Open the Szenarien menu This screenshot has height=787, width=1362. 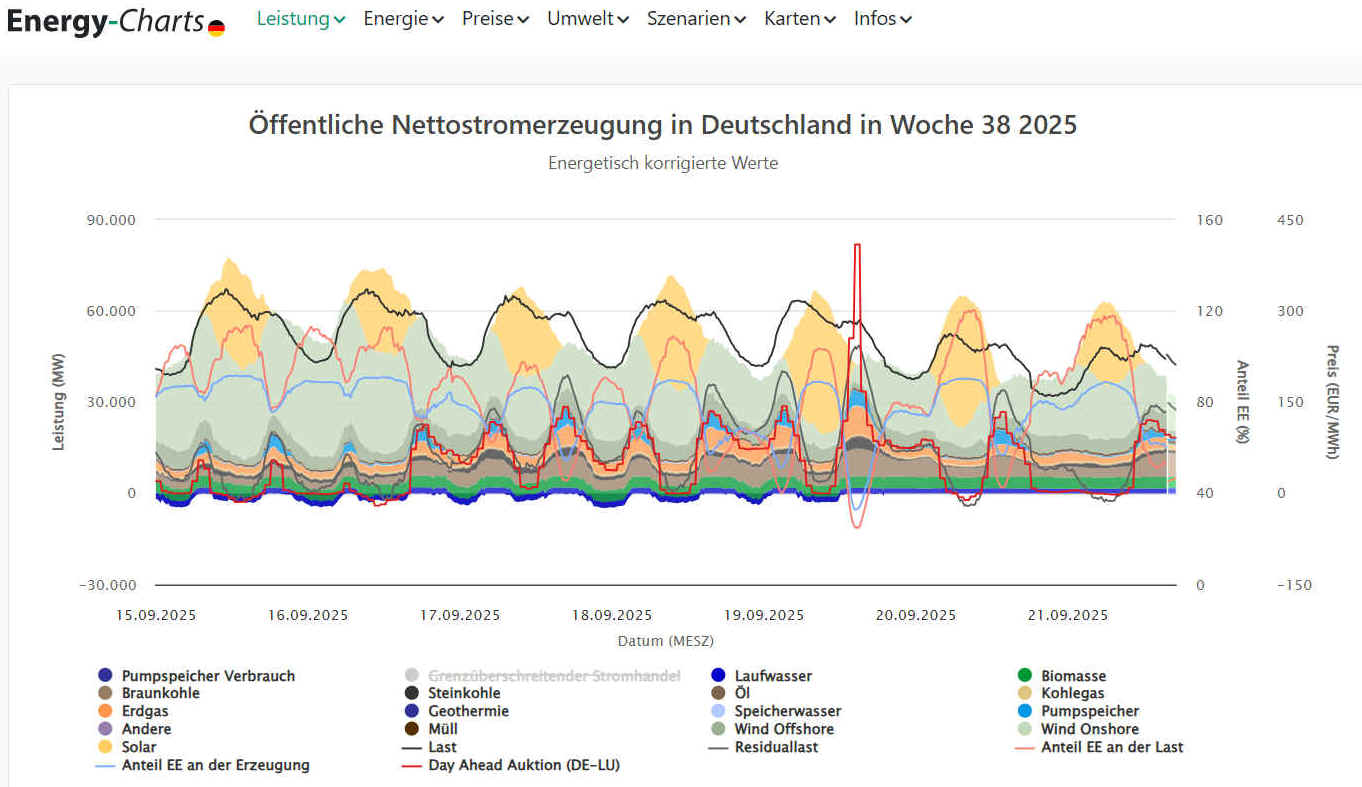pos(696,19)
